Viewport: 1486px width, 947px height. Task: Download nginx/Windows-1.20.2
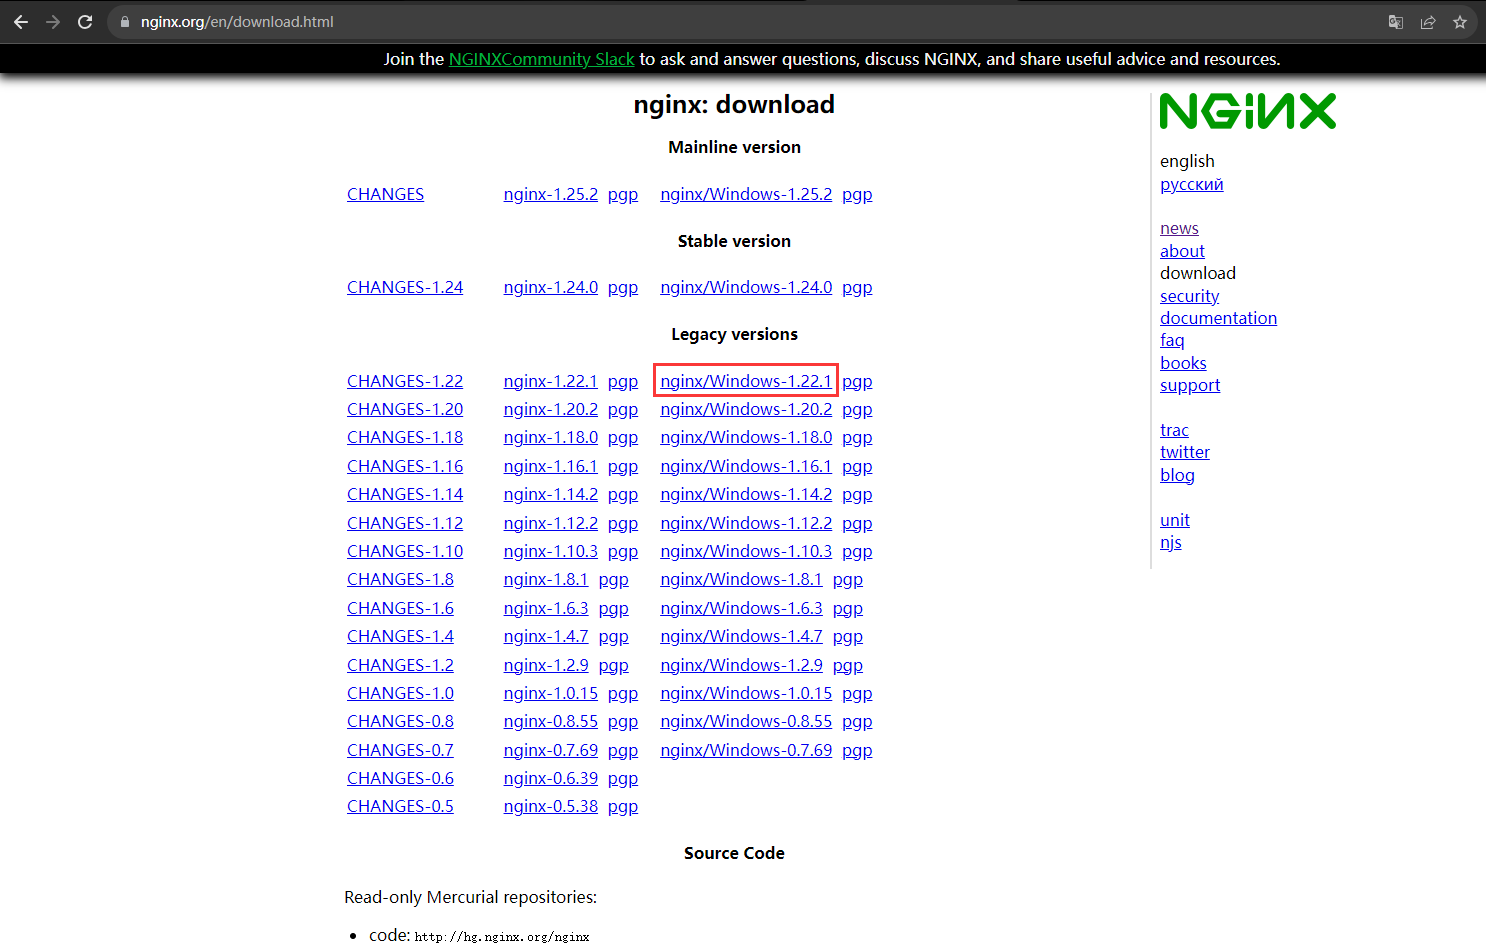[x=746, y=409]
